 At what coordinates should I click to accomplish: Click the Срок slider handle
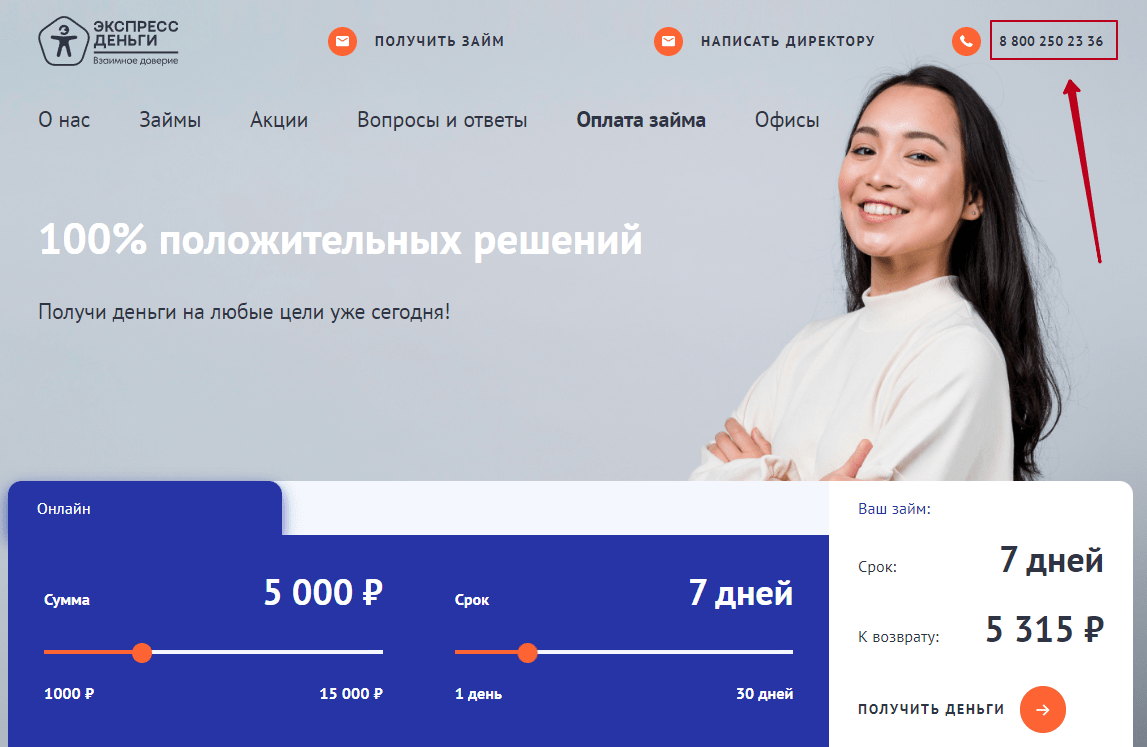pyautogui.click(x=527, y=653)
